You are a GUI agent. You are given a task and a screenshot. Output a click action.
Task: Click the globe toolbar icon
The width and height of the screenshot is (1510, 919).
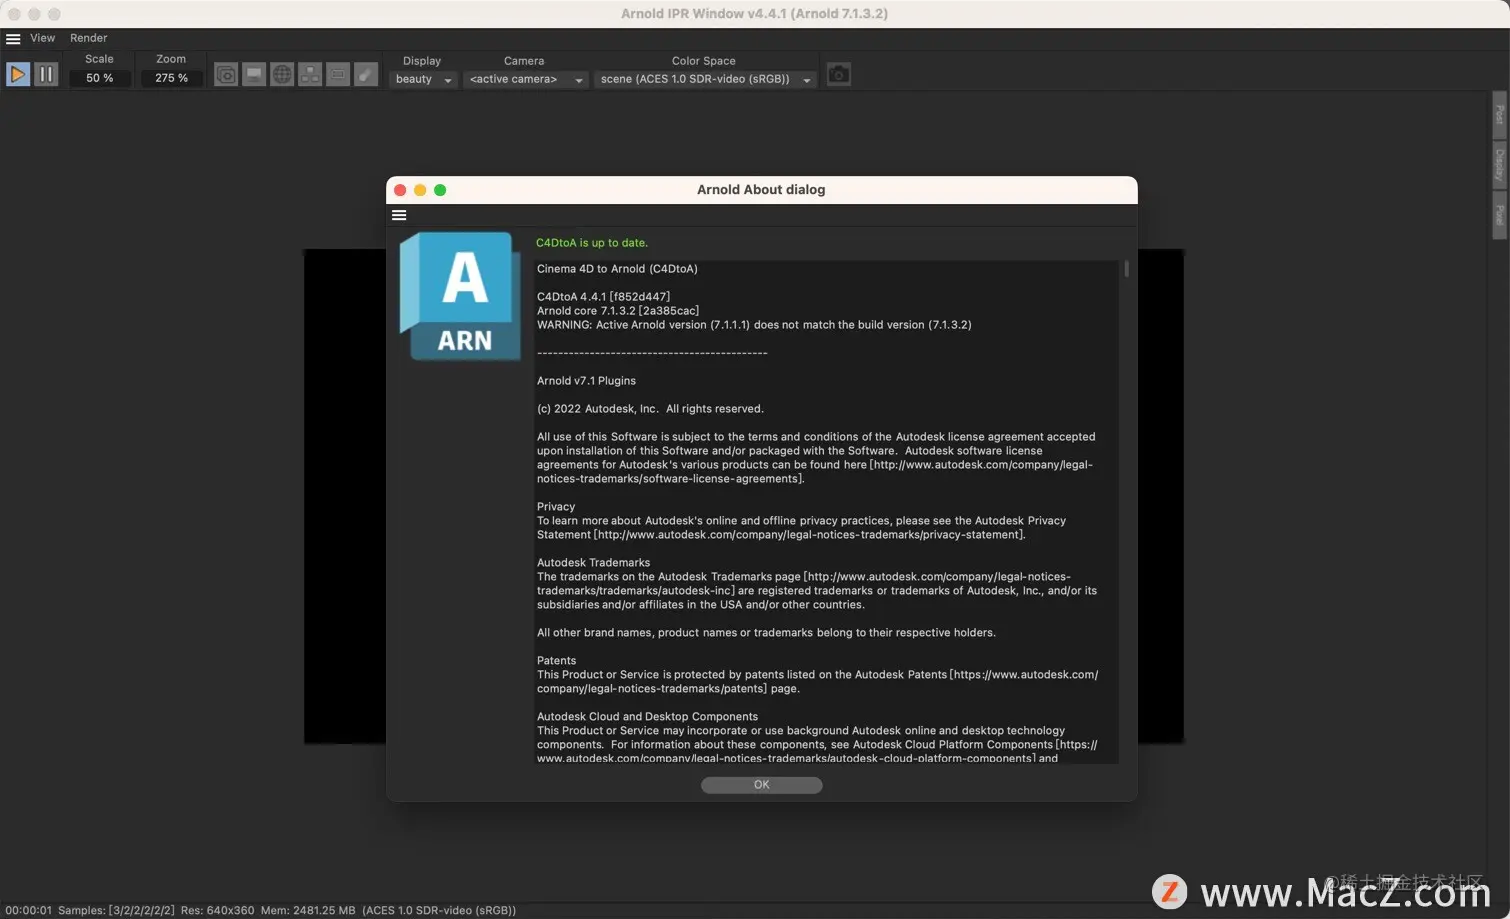282,75
